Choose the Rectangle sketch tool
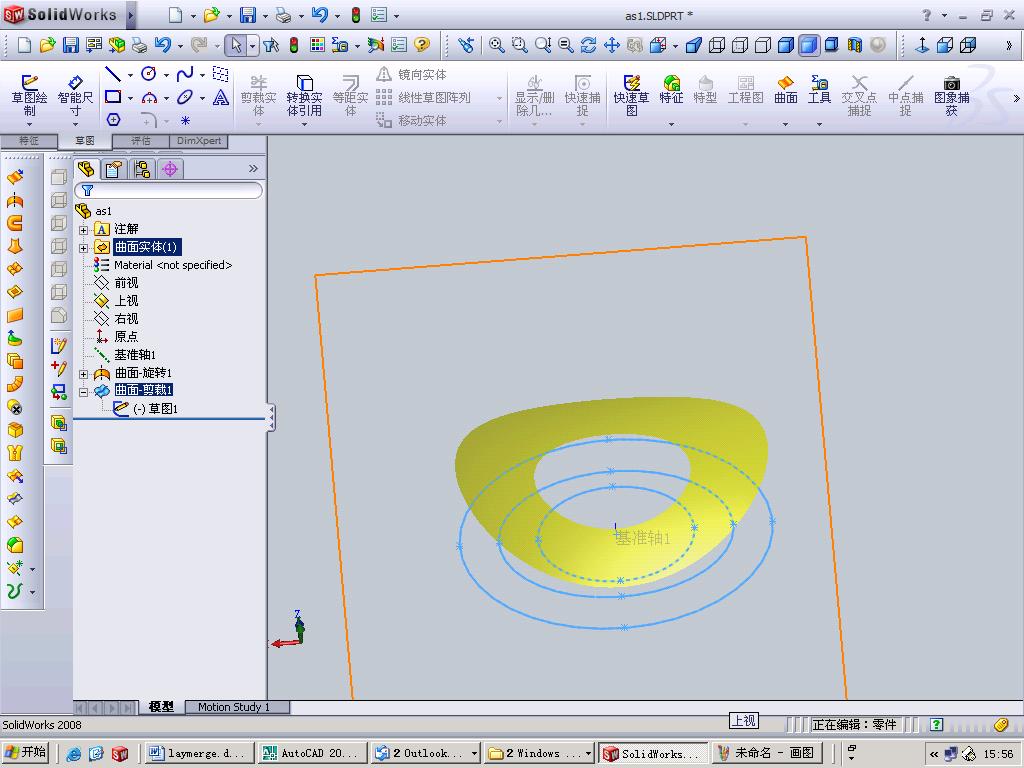Screen dimensions: 1024x768 tap(113, 97)
